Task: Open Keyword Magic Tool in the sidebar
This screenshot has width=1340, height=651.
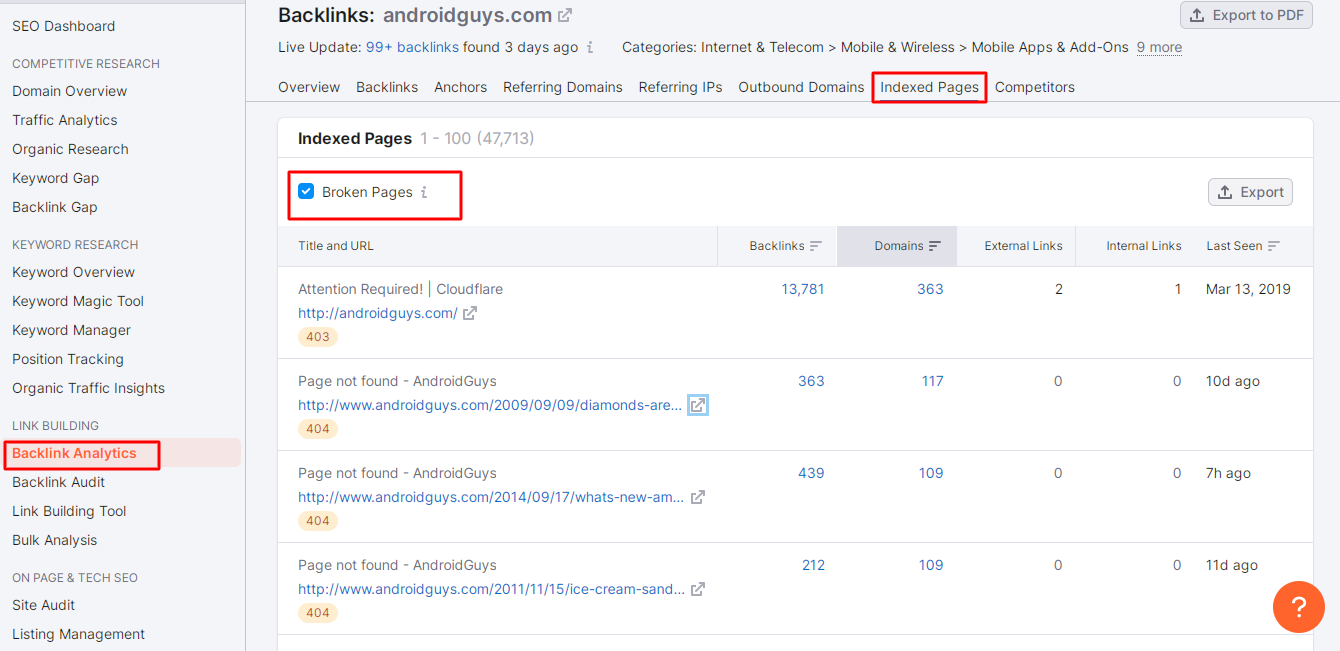Action: tap(78, 301)
